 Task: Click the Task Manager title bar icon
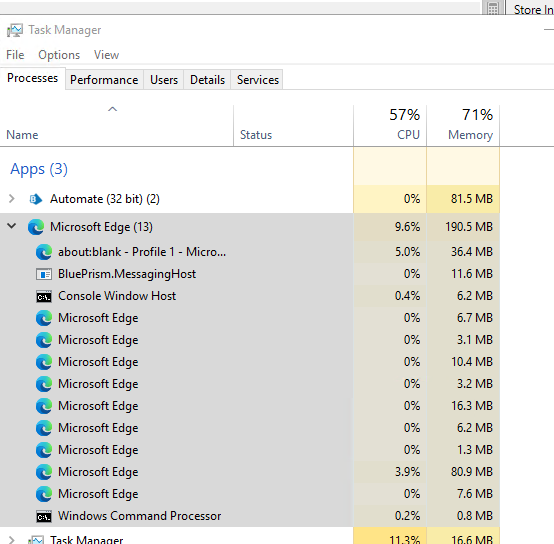pyautogui.click(x=15, y=30)
